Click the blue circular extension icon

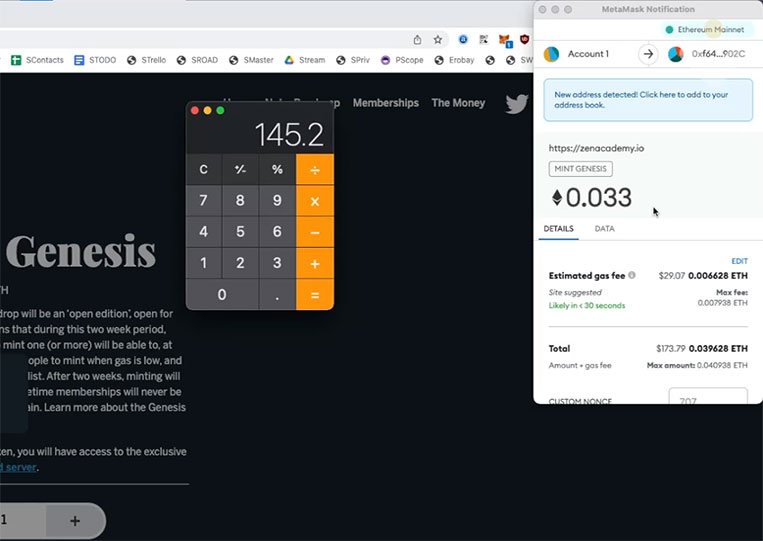point(463,39)
